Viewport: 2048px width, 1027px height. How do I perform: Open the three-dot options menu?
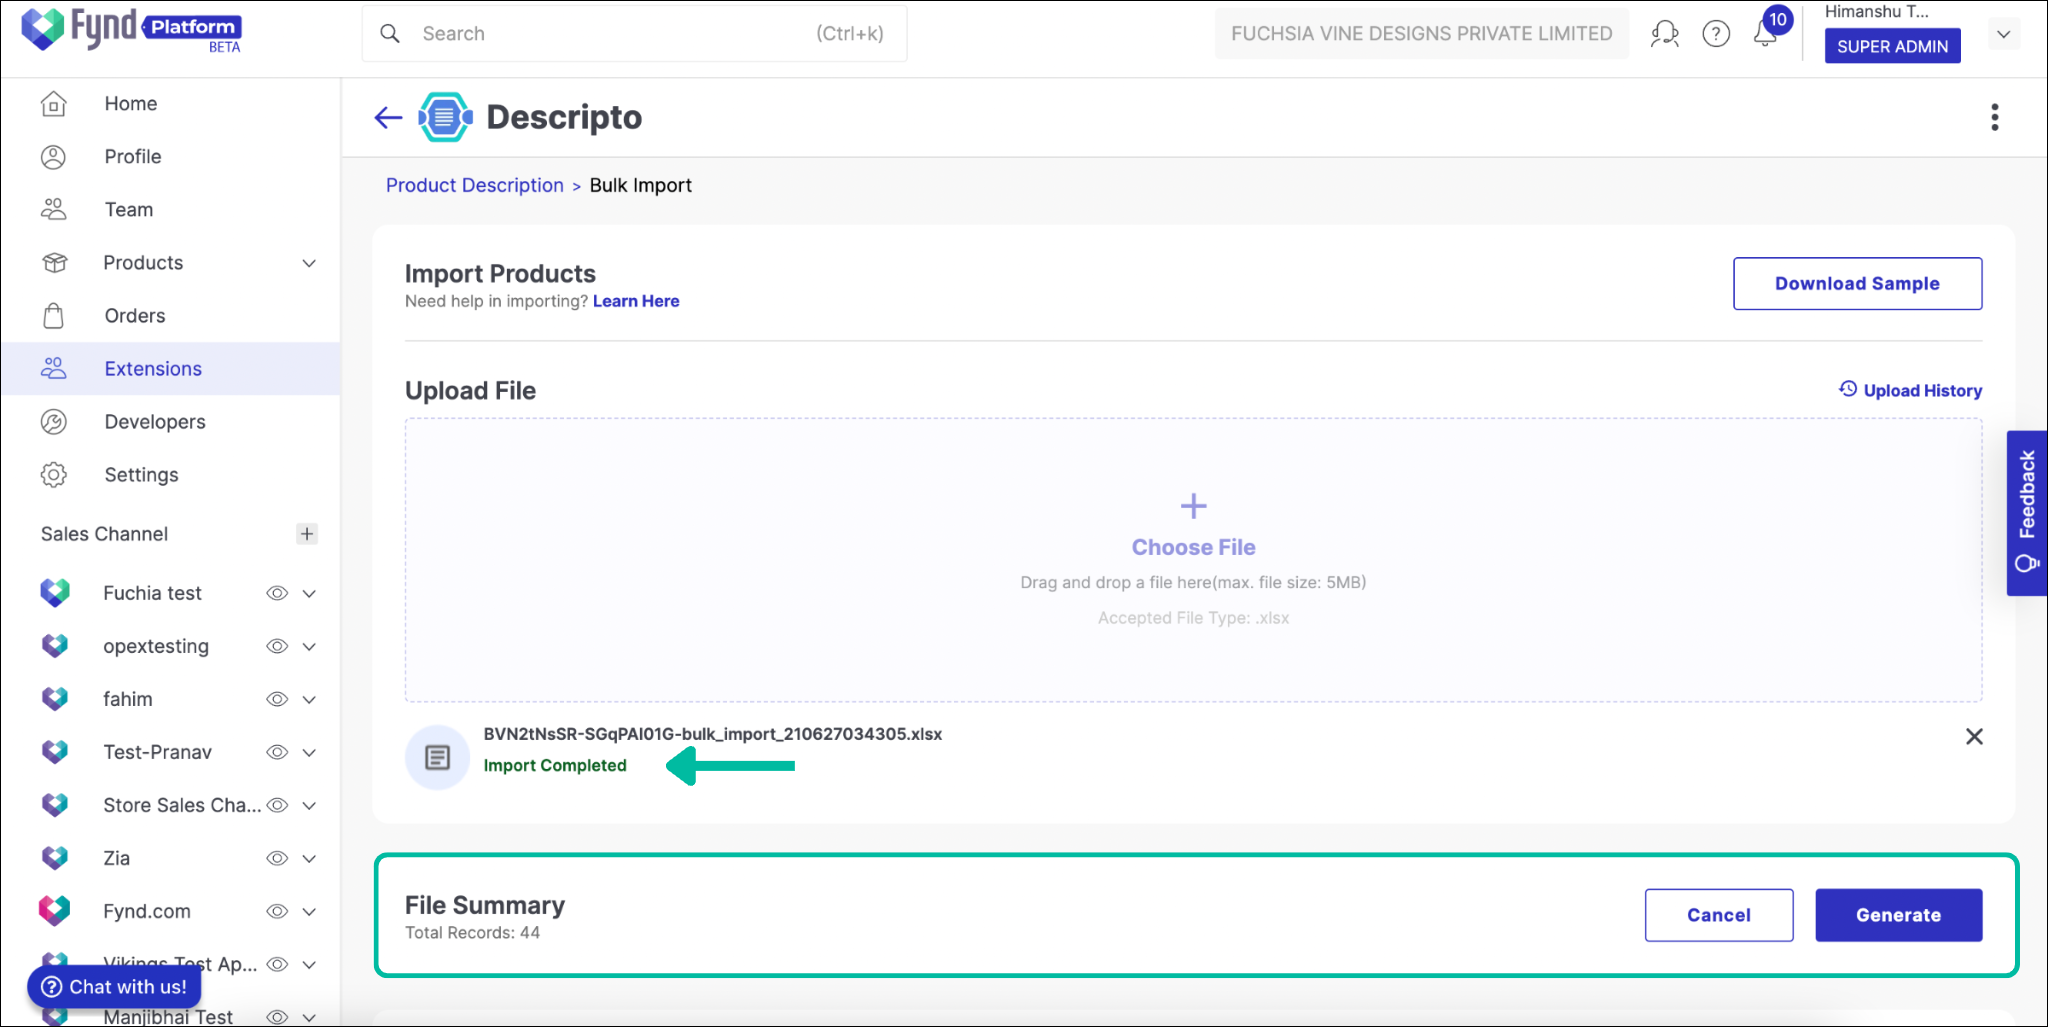pos(1994,117)
